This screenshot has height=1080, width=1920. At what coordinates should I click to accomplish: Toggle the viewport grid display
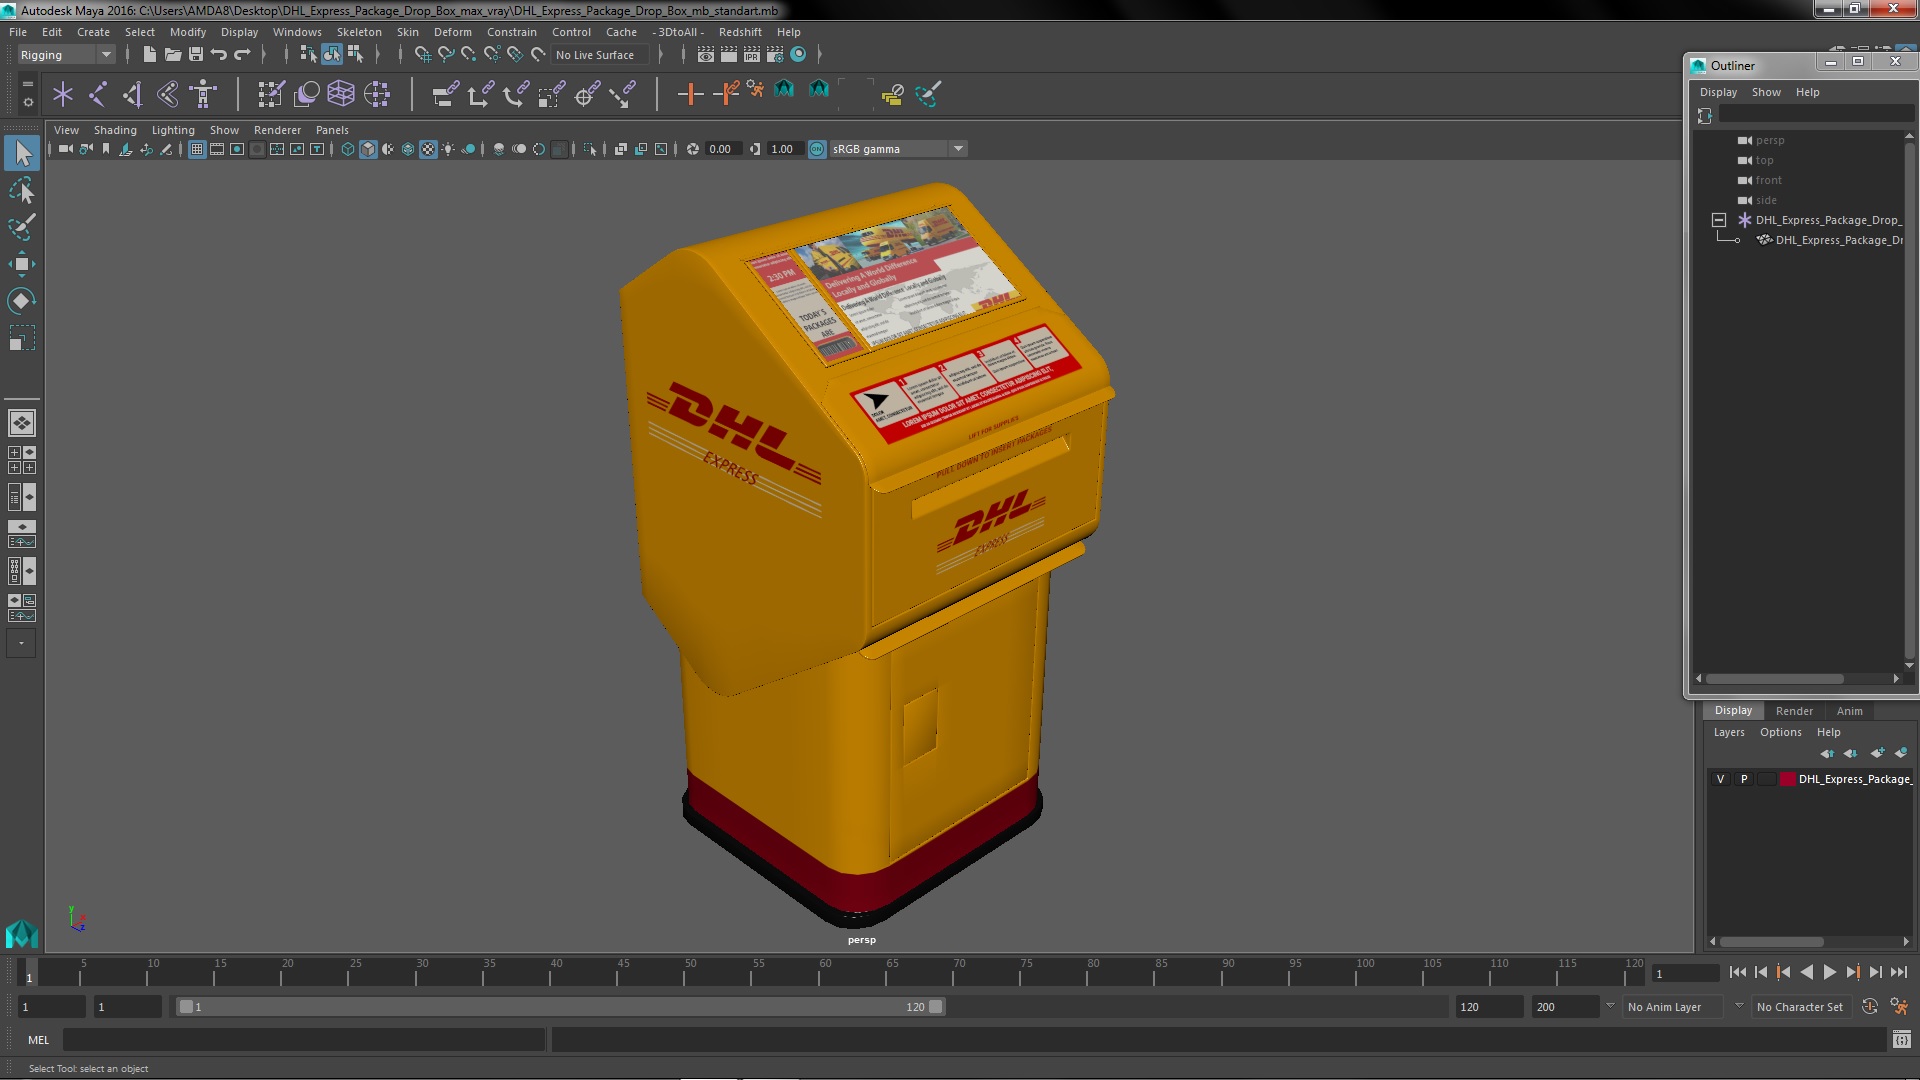coord(197,149)
